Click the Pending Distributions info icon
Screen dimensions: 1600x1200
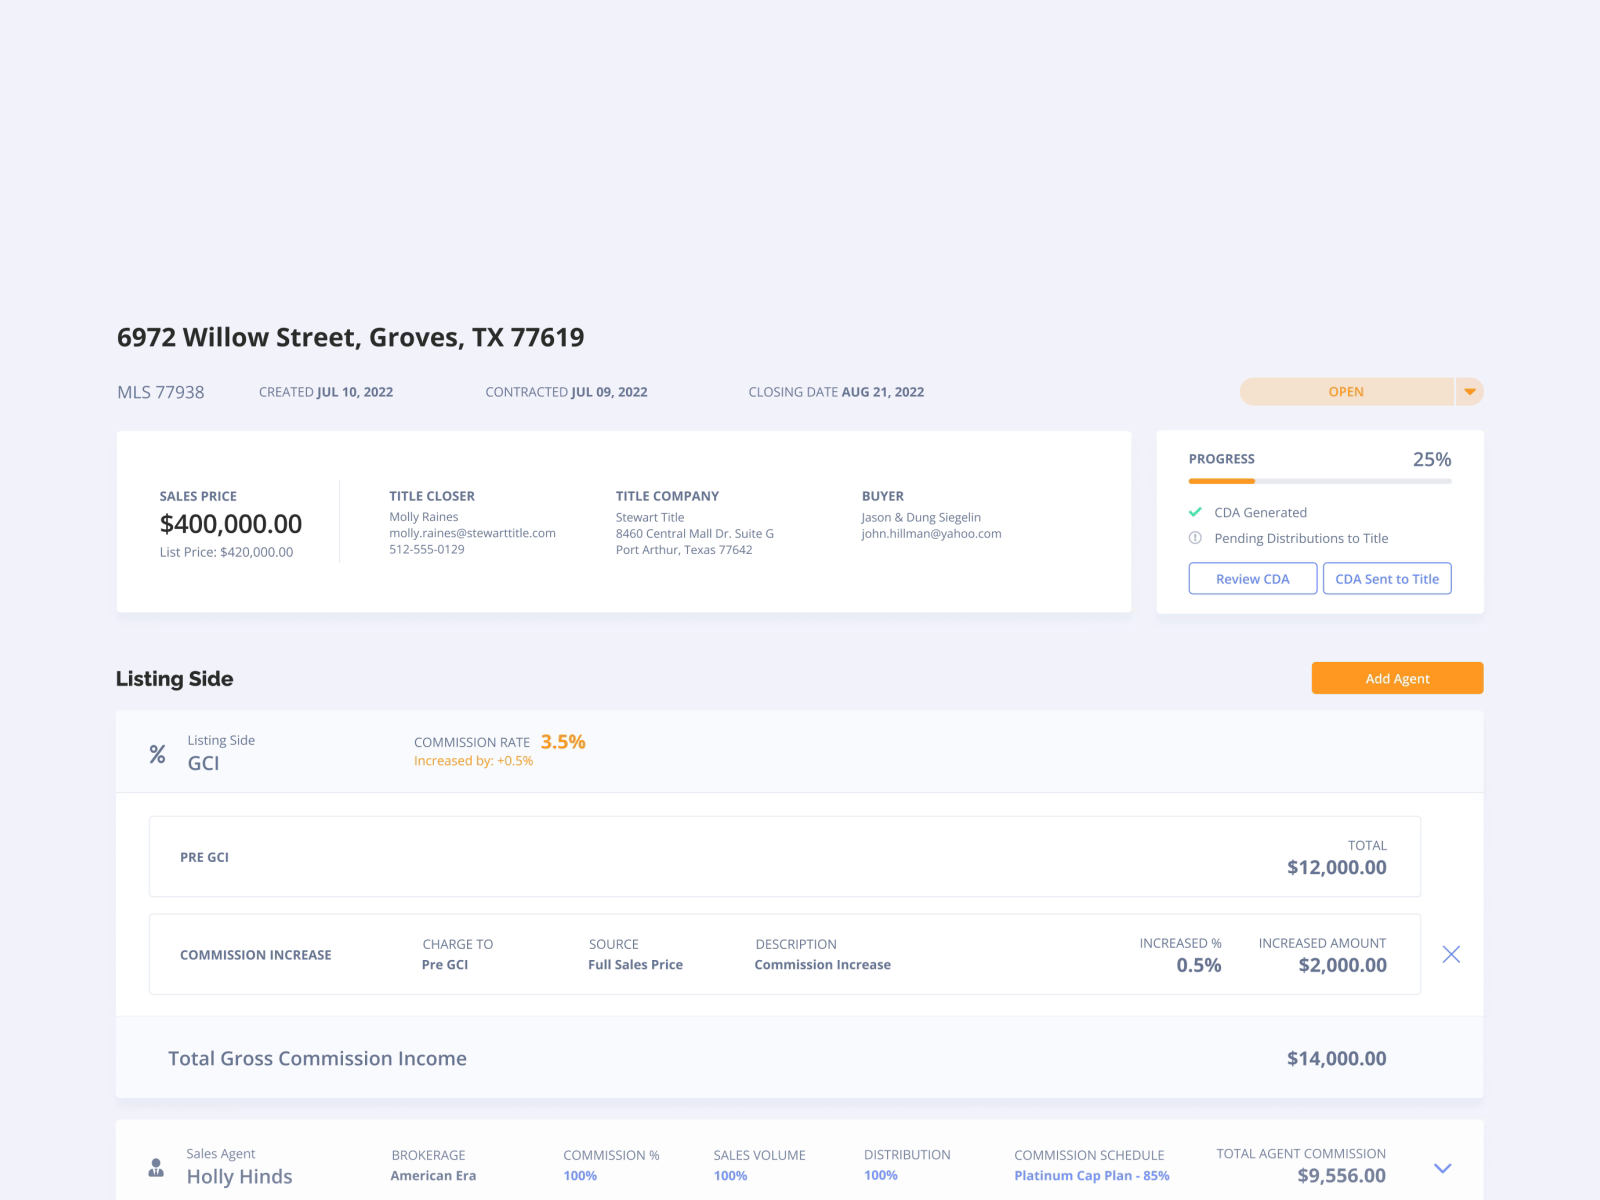click(1195, 538)
